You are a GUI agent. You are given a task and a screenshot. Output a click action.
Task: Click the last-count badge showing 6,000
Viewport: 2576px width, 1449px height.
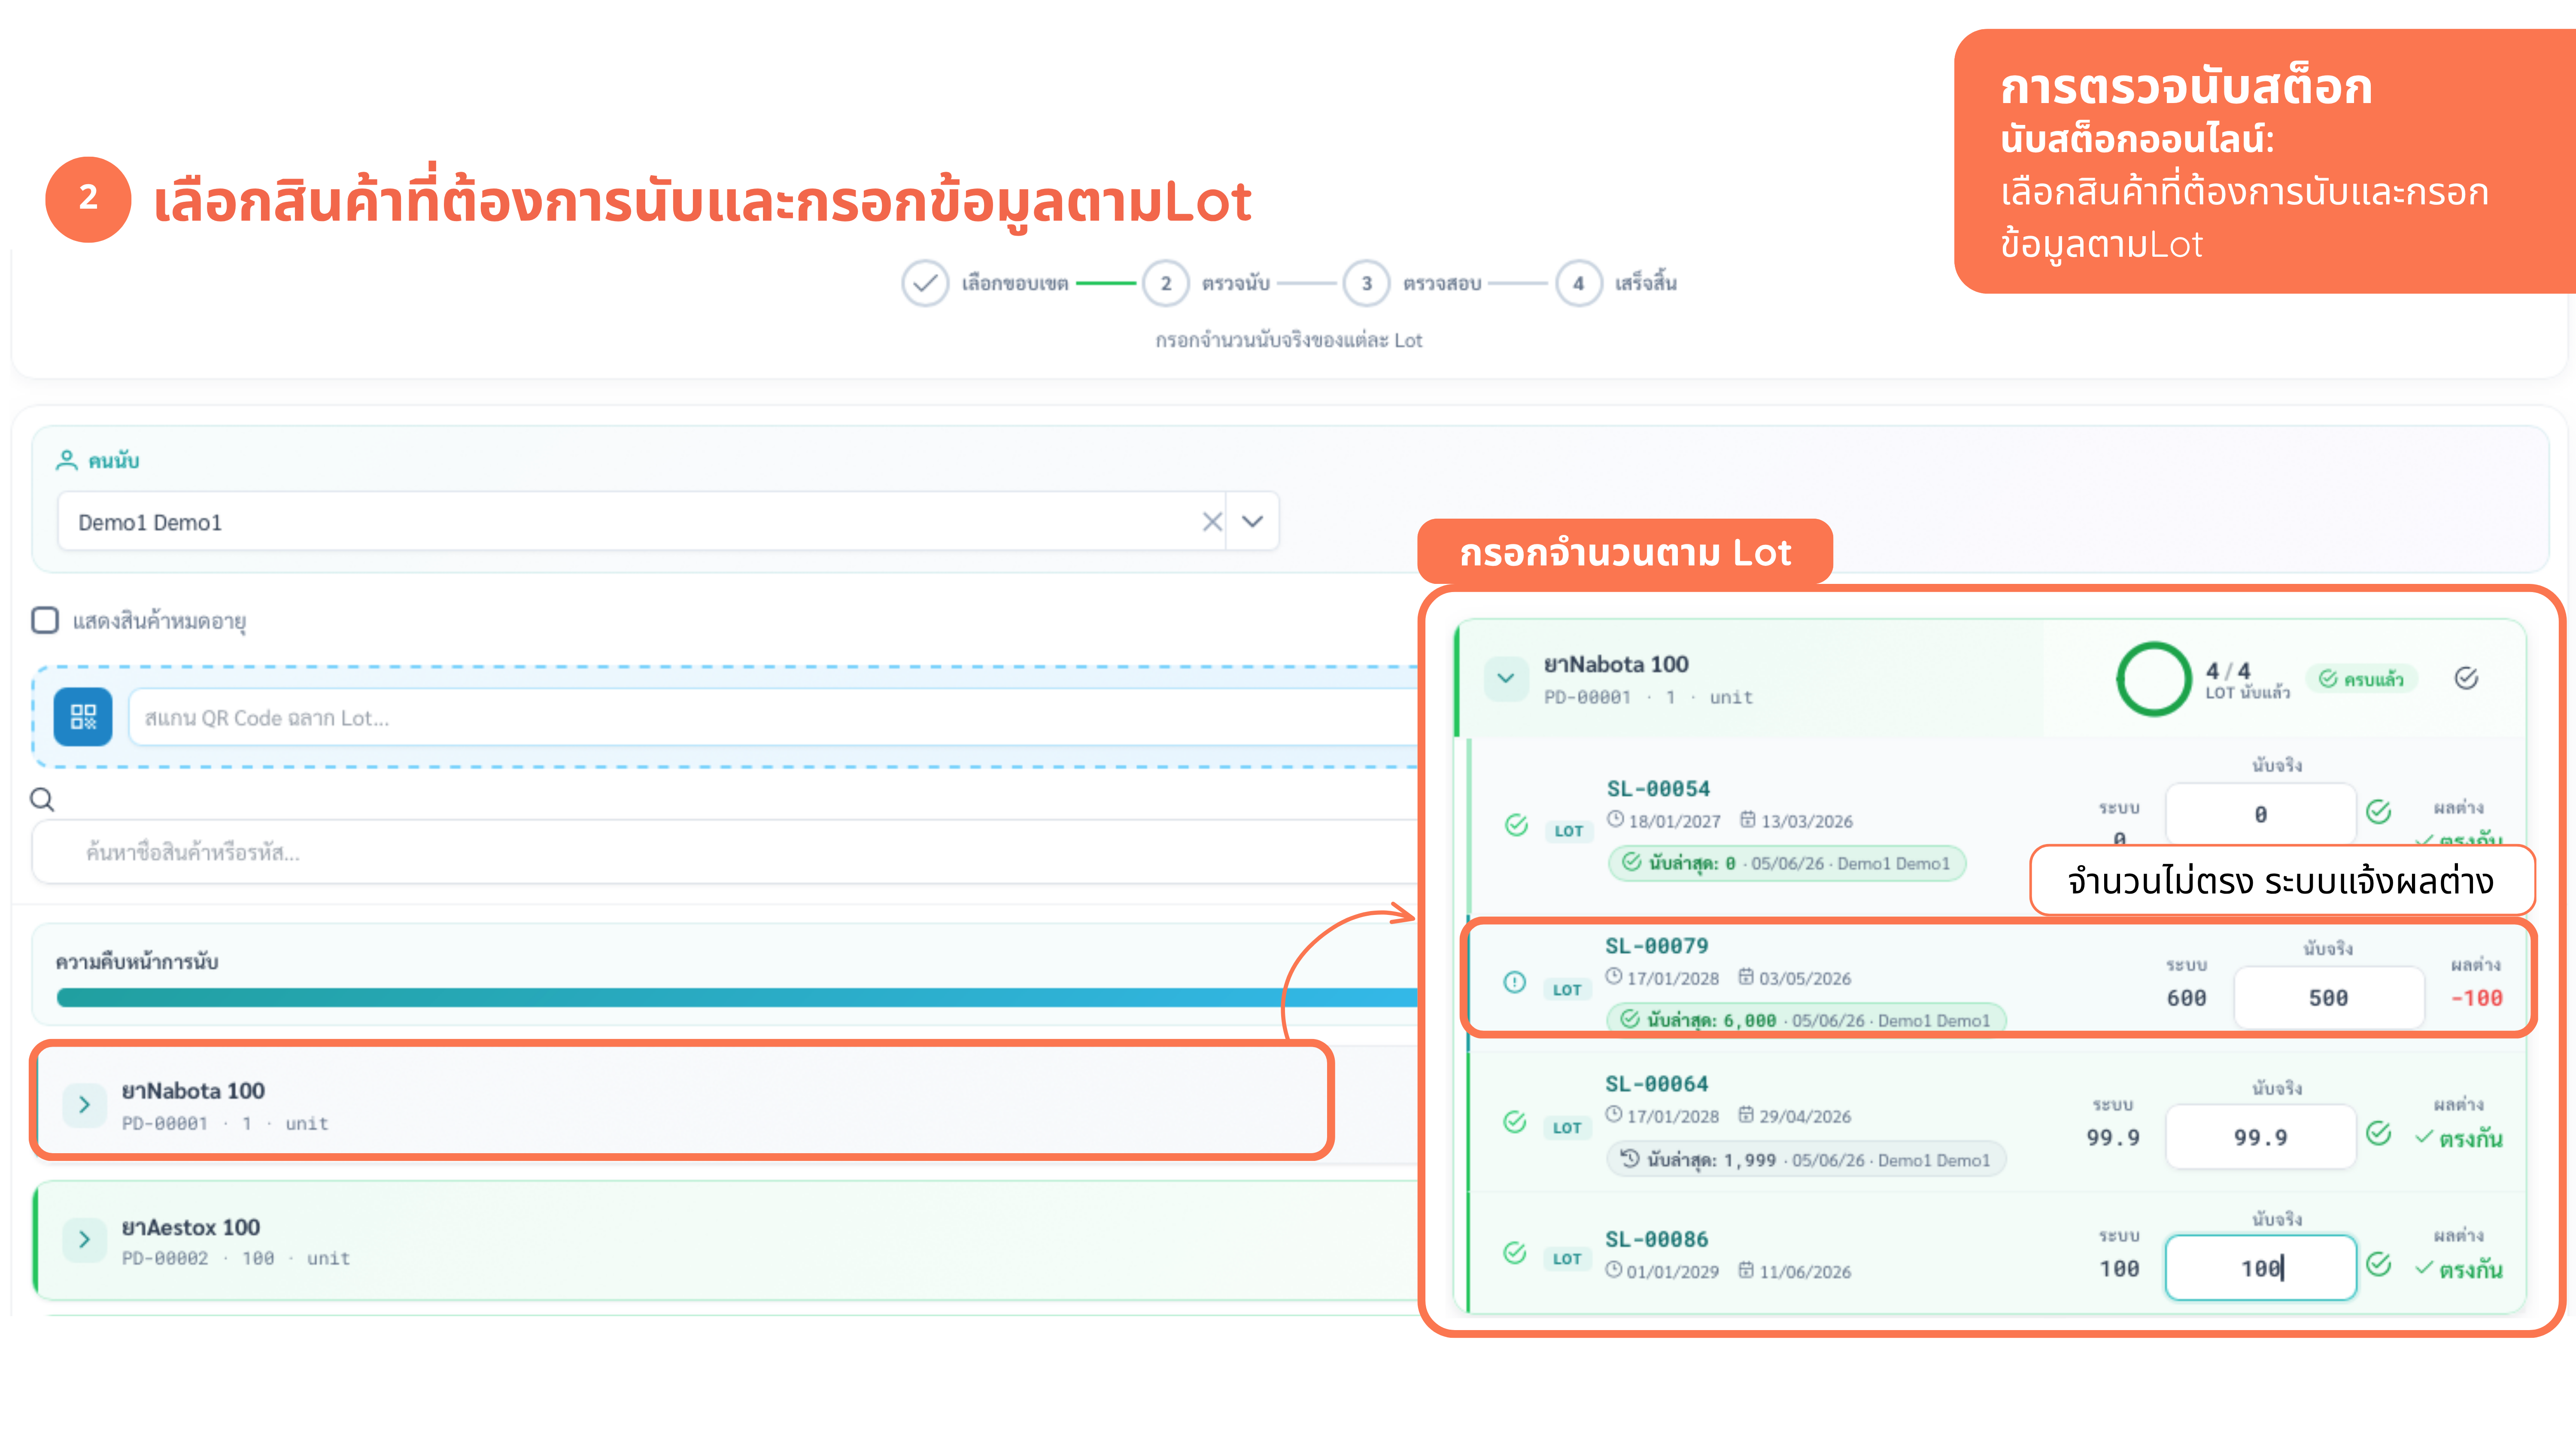pyautogui.click(x=1806, y=1018)
